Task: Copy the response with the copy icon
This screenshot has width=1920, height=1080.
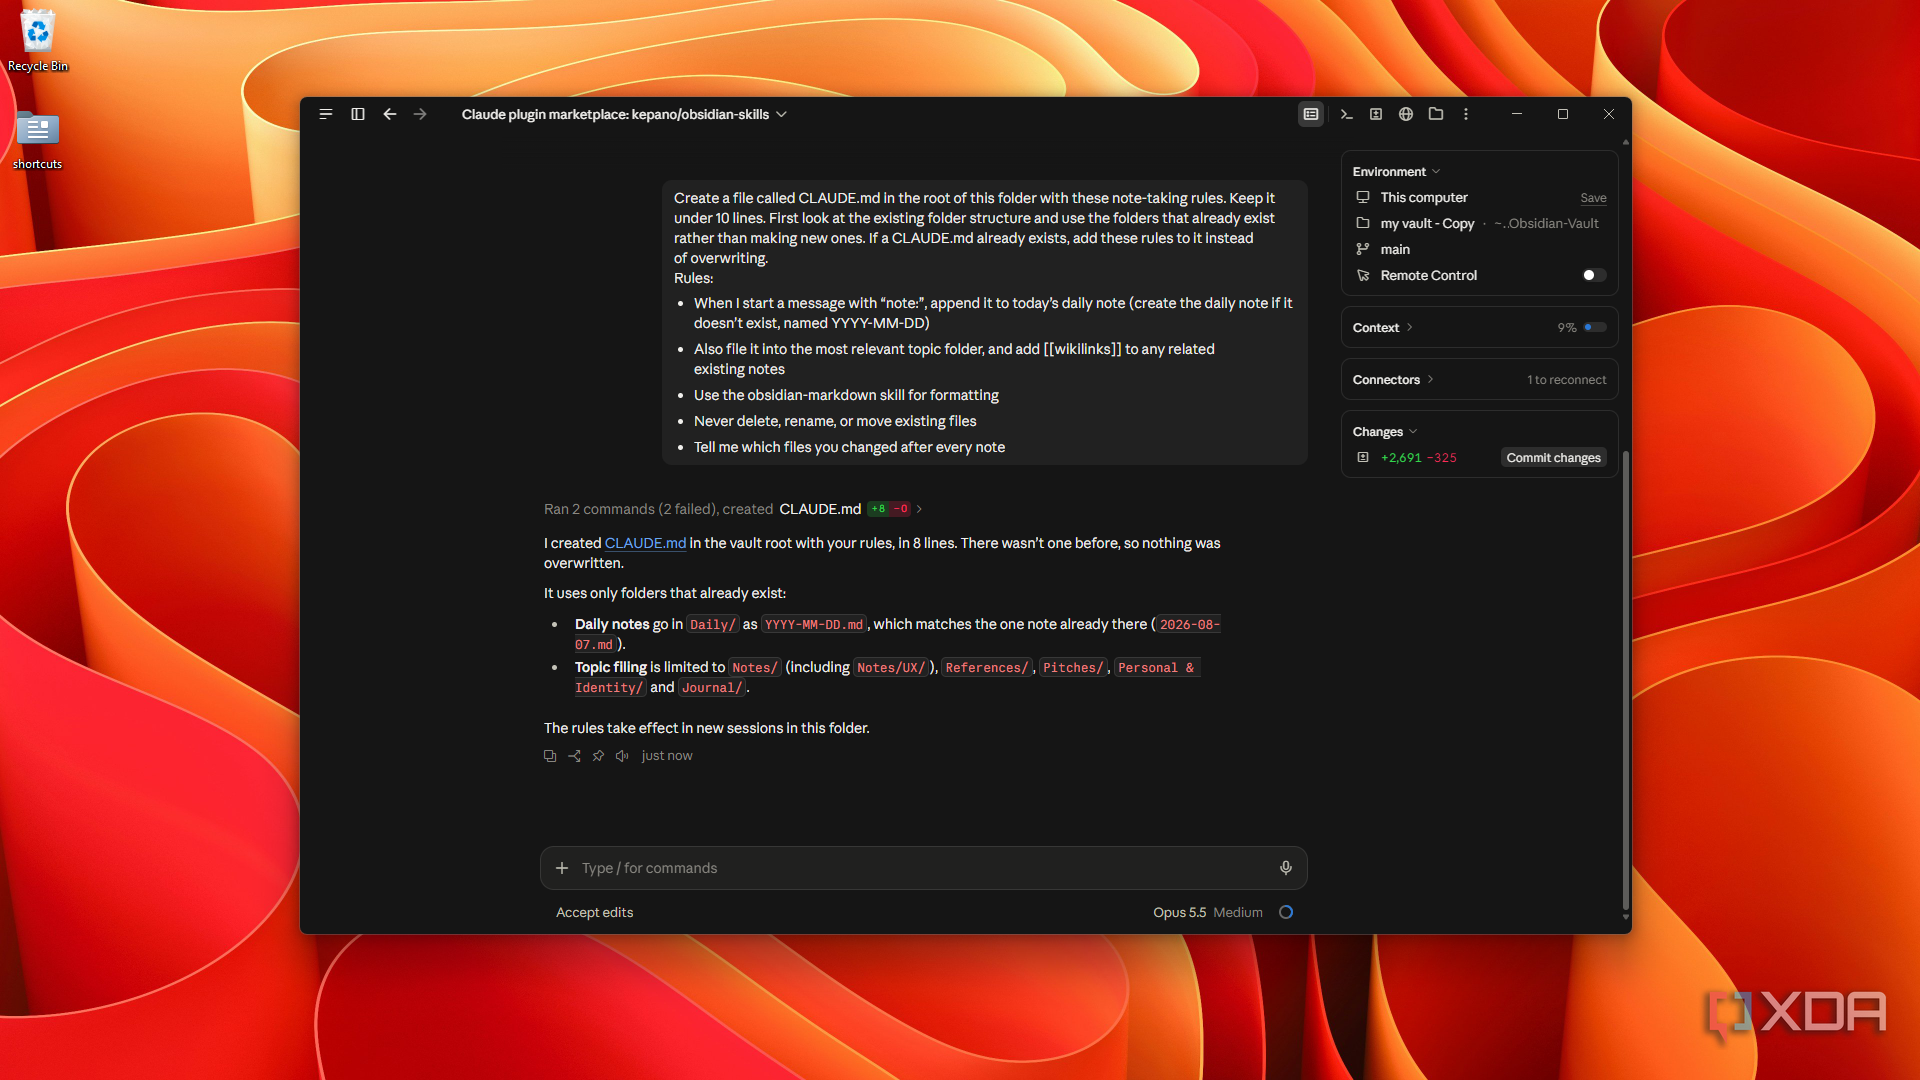Action: [550, 756]
